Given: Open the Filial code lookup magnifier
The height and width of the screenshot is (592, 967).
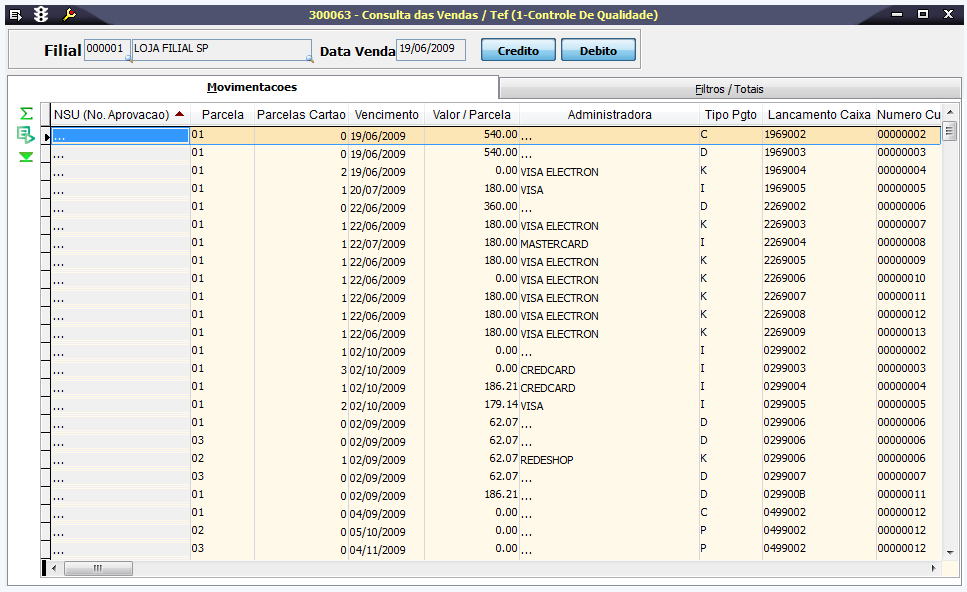Looking at the screenshot, I should 127,59.
